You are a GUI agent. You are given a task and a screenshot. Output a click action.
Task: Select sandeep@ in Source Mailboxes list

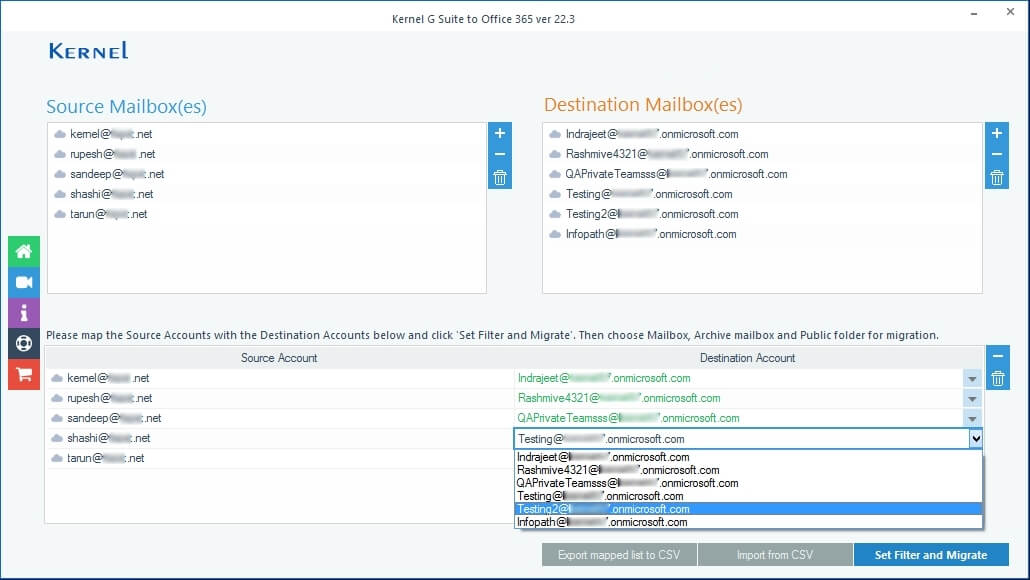pos(110,174)
